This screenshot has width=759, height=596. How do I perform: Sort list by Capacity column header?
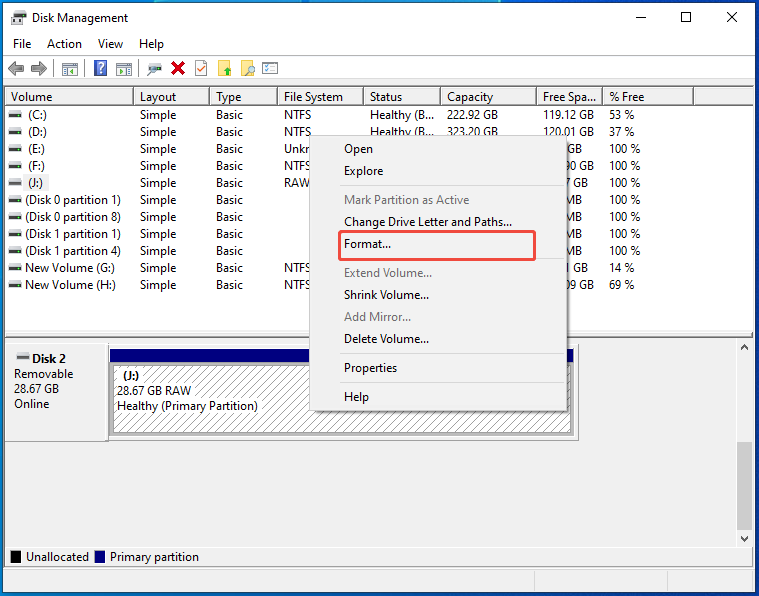pos(470,97)
